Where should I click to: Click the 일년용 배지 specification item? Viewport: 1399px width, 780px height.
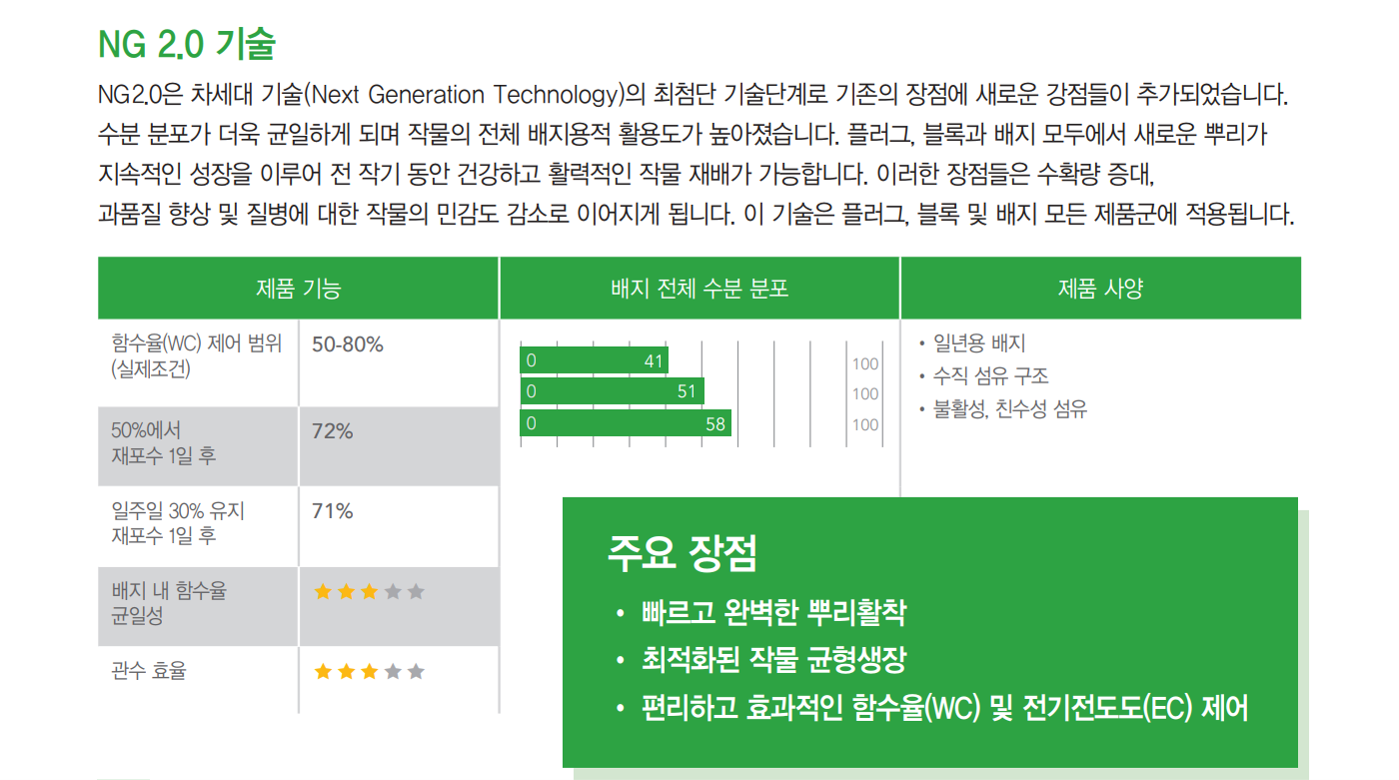tap(979, 344)
